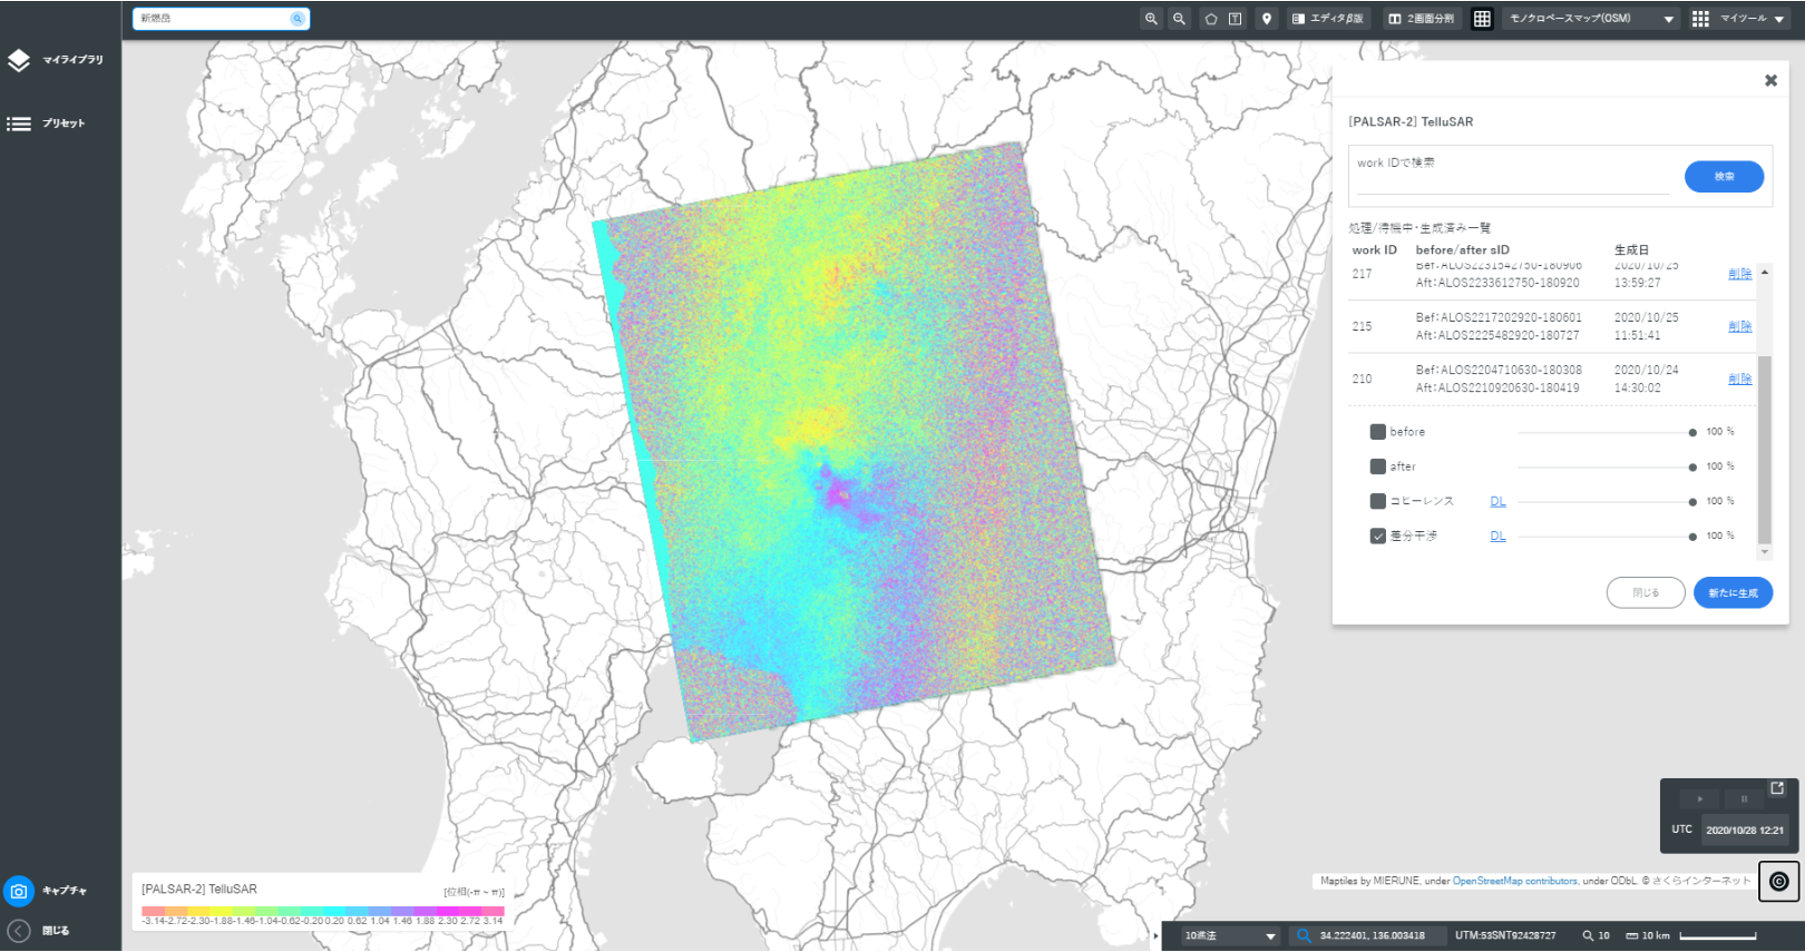Click the zoom level 10 indicator
The image size is (1805, 951).
(x=1596, y=936)
